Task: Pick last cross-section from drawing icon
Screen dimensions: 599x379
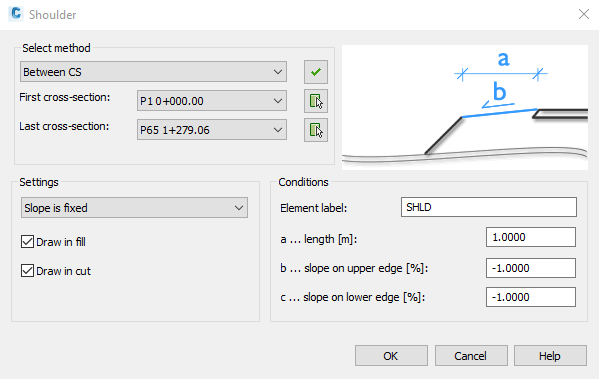Action: pos(316,130)
